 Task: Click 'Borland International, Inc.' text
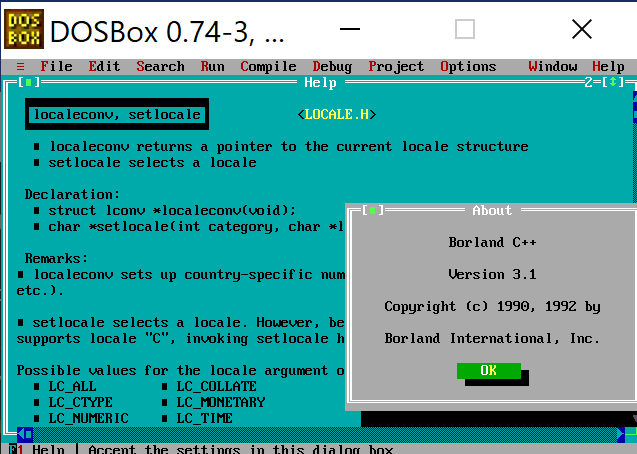coord(492,338)
